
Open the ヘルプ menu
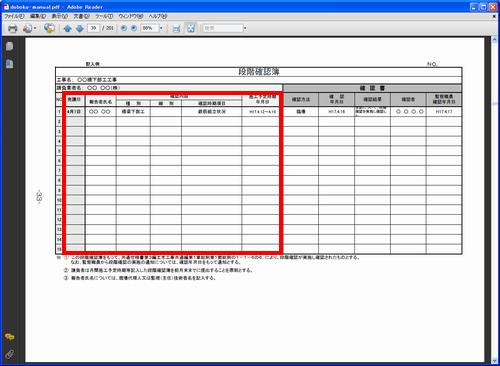158,16
